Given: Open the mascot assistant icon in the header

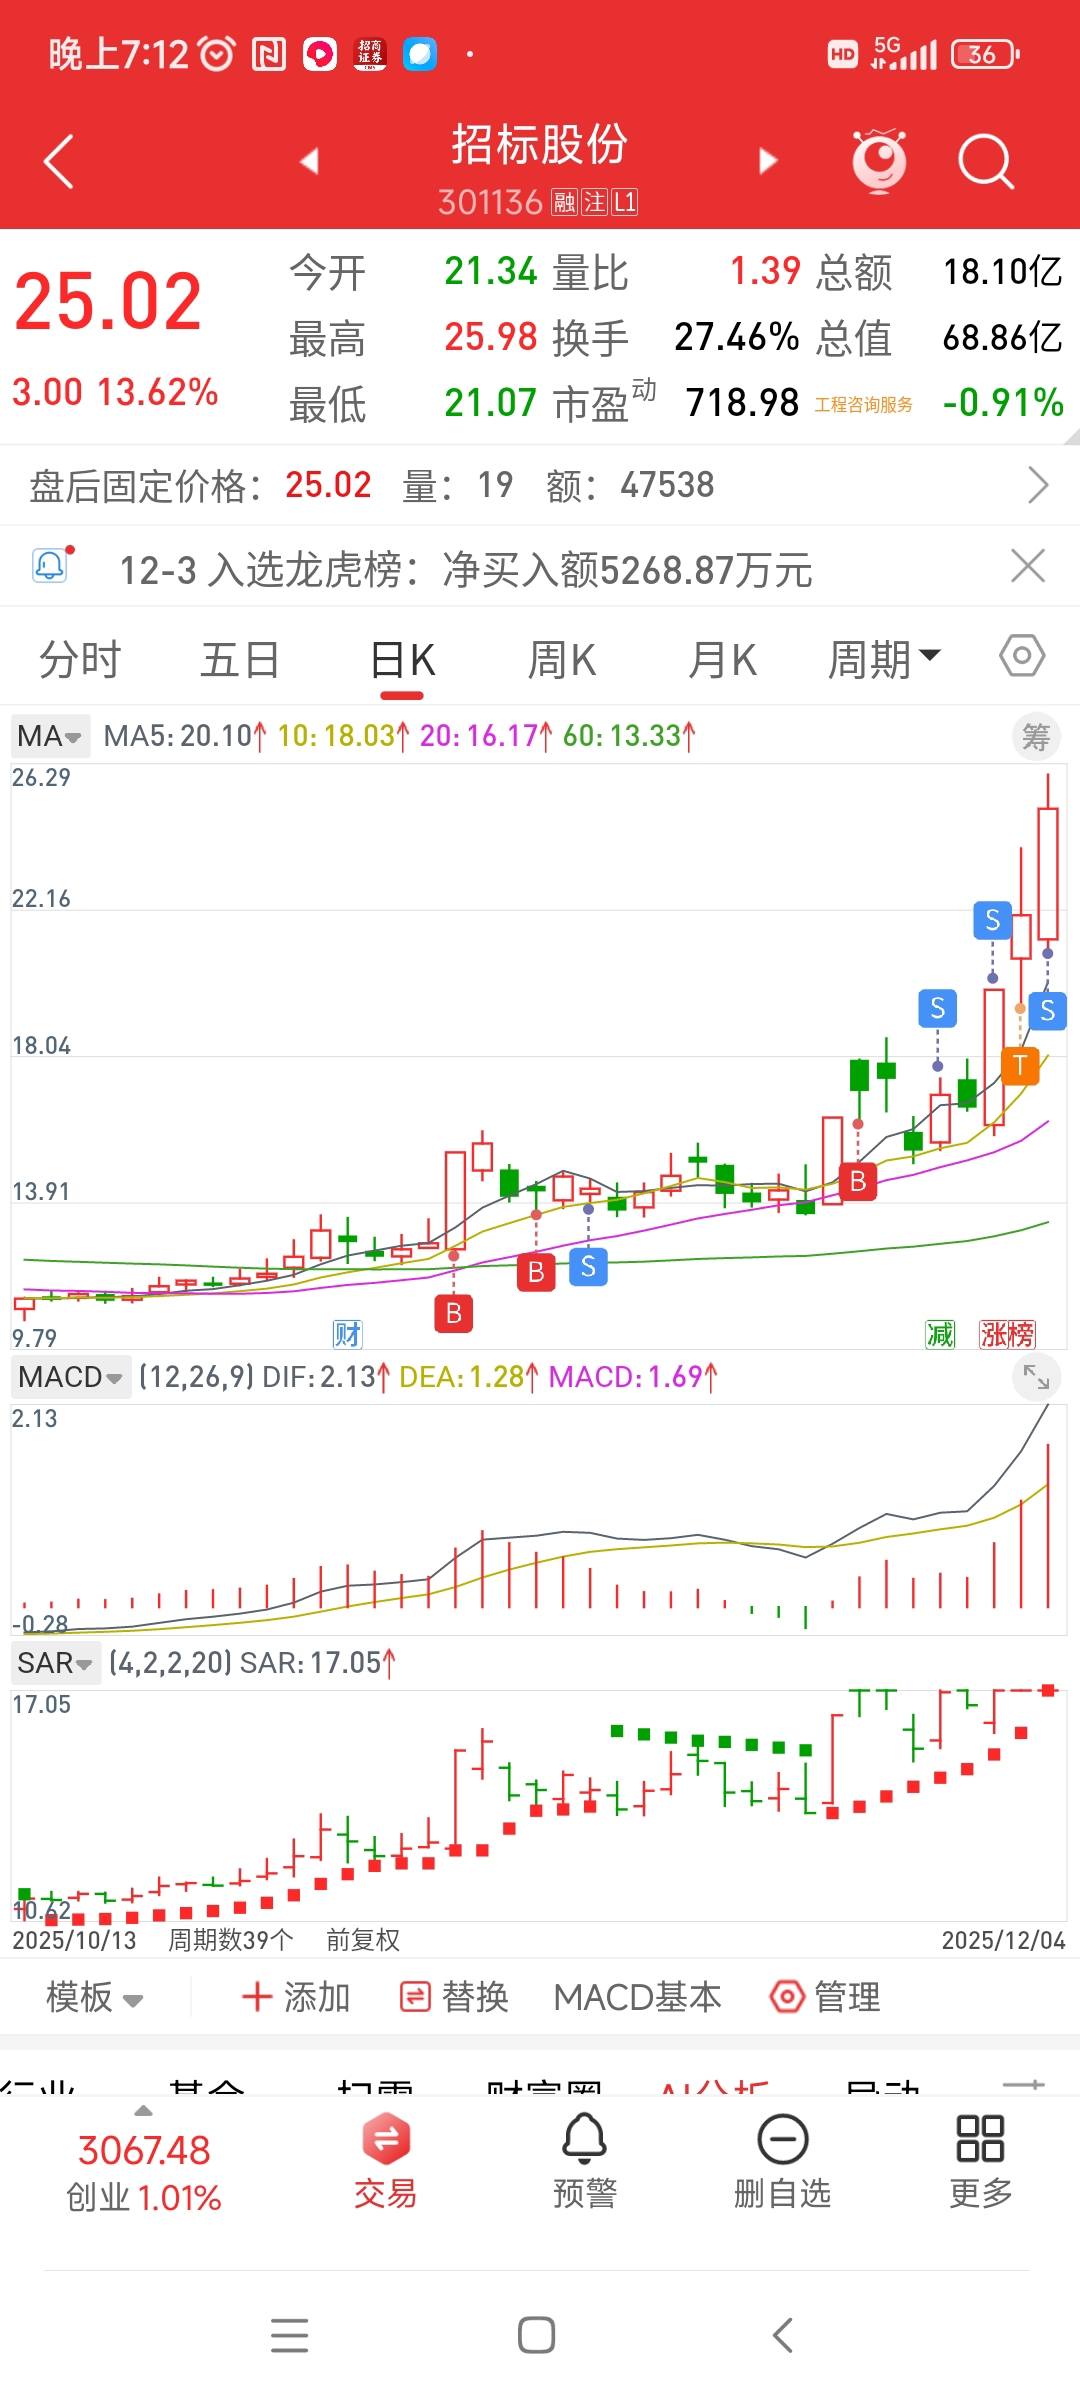Looking at the screenshot, I should (879, 160).
